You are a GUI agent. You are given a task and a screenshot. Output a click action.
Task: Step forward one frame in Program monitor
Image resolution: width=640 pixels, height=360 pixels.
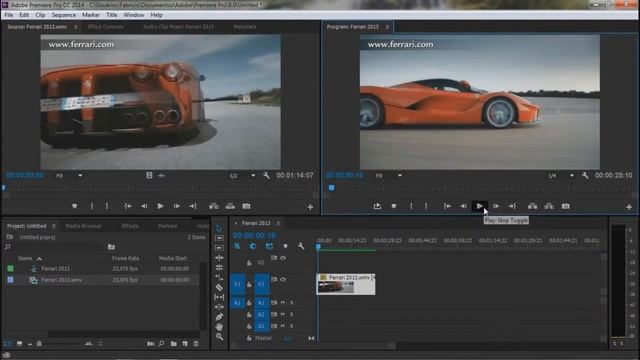point(496,206)
